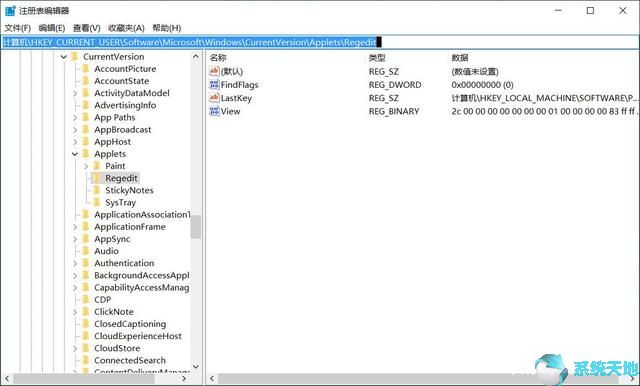Click the View binary value icon

pyautogui.click(x=214, y=111)
